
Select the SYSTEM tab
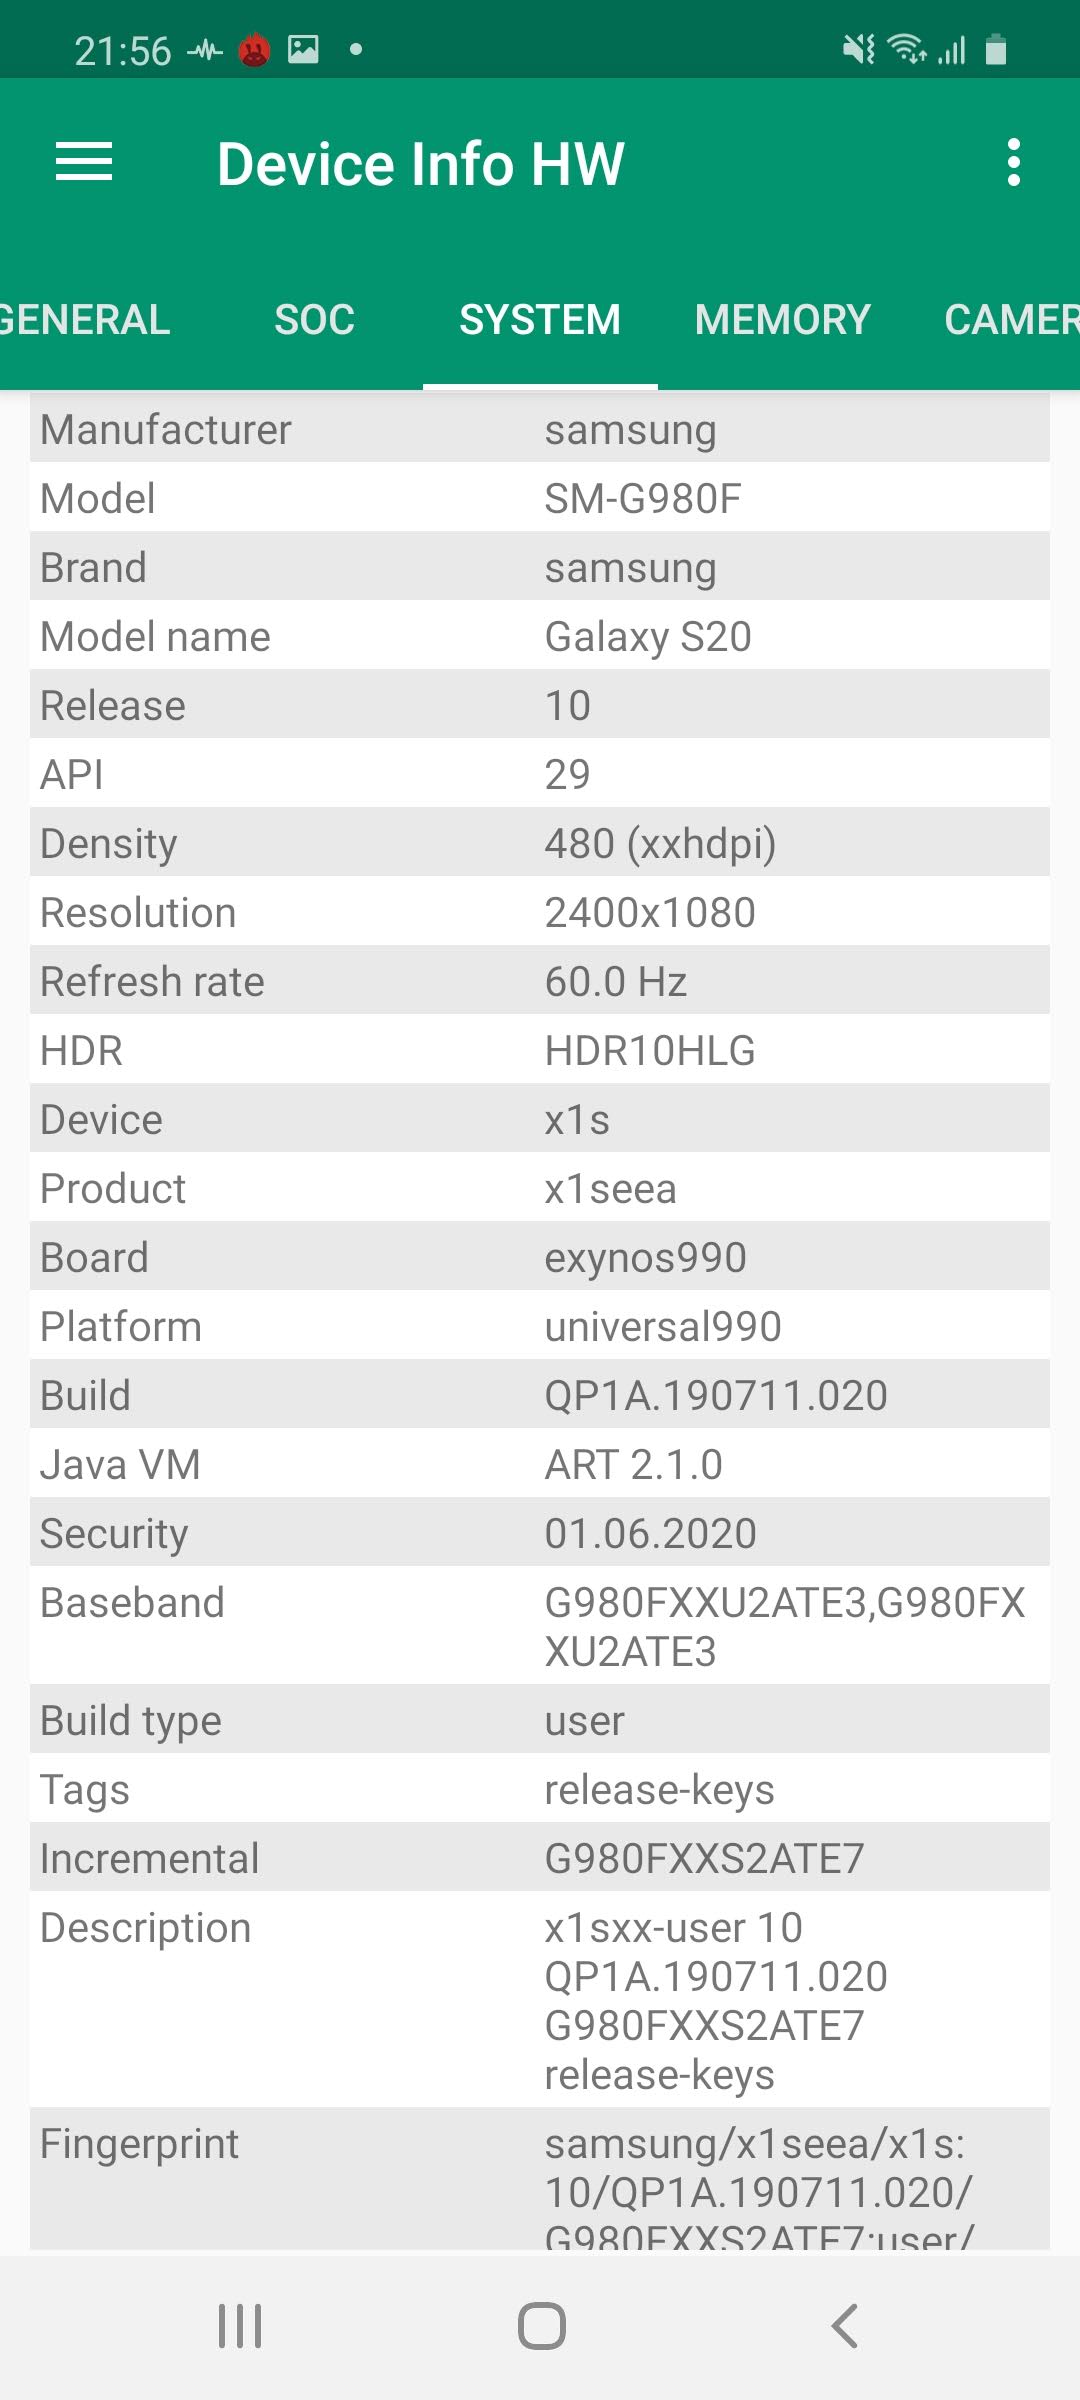click(540, 320)
